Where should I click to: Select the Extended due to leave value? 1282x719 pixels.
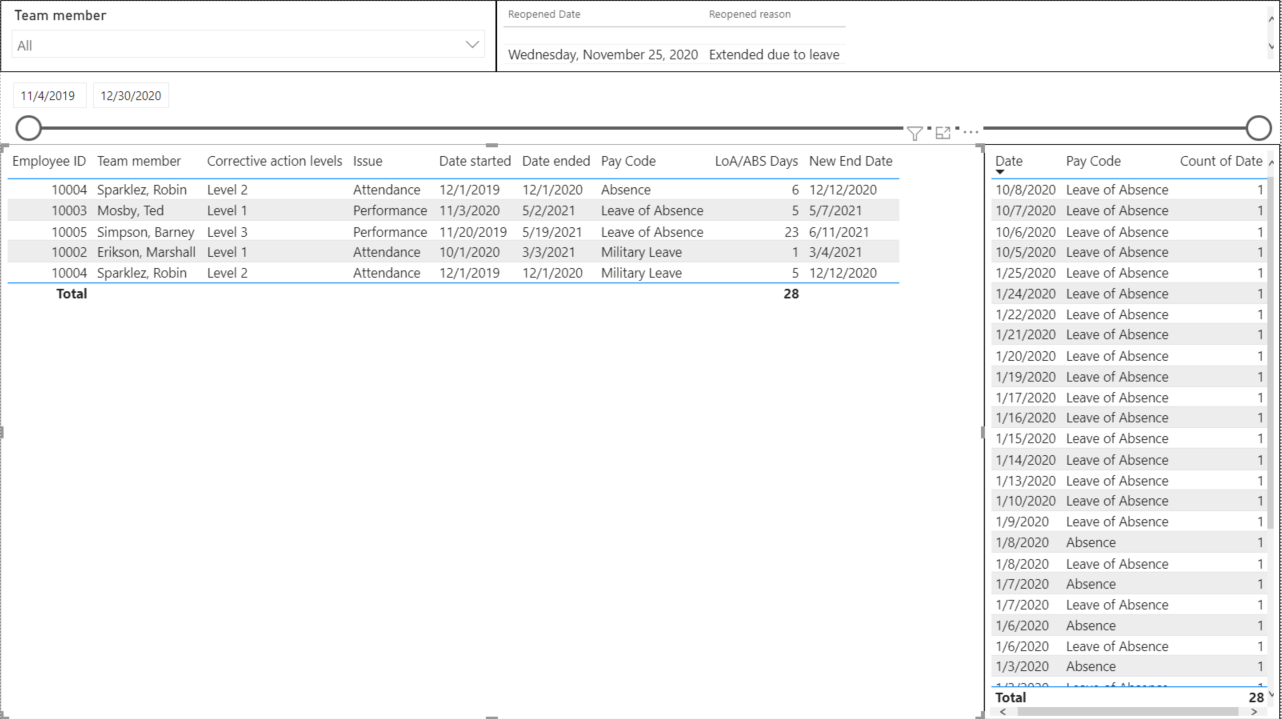point(774,55)
